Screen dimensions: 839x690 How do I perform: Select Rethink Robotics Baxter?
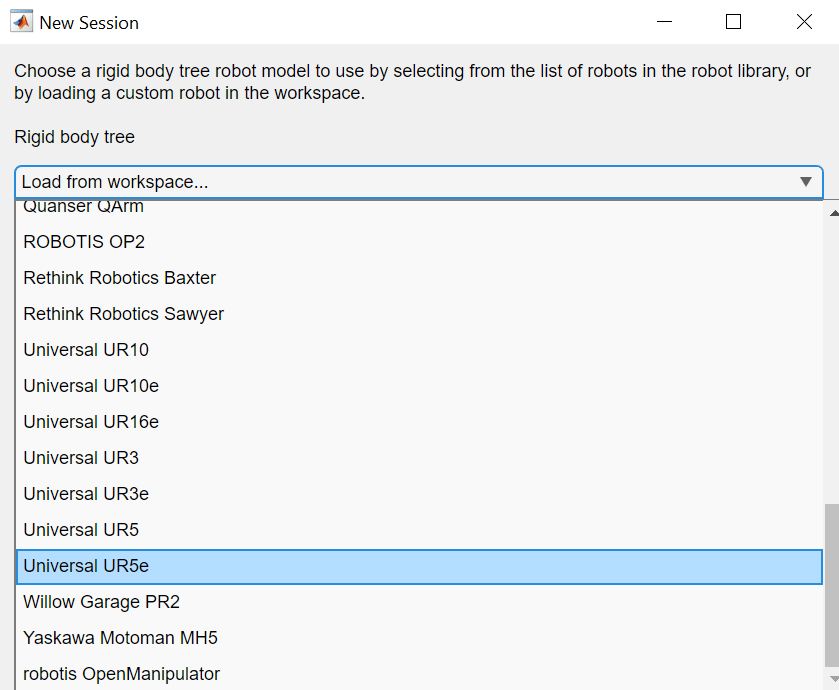pos(119,278)
